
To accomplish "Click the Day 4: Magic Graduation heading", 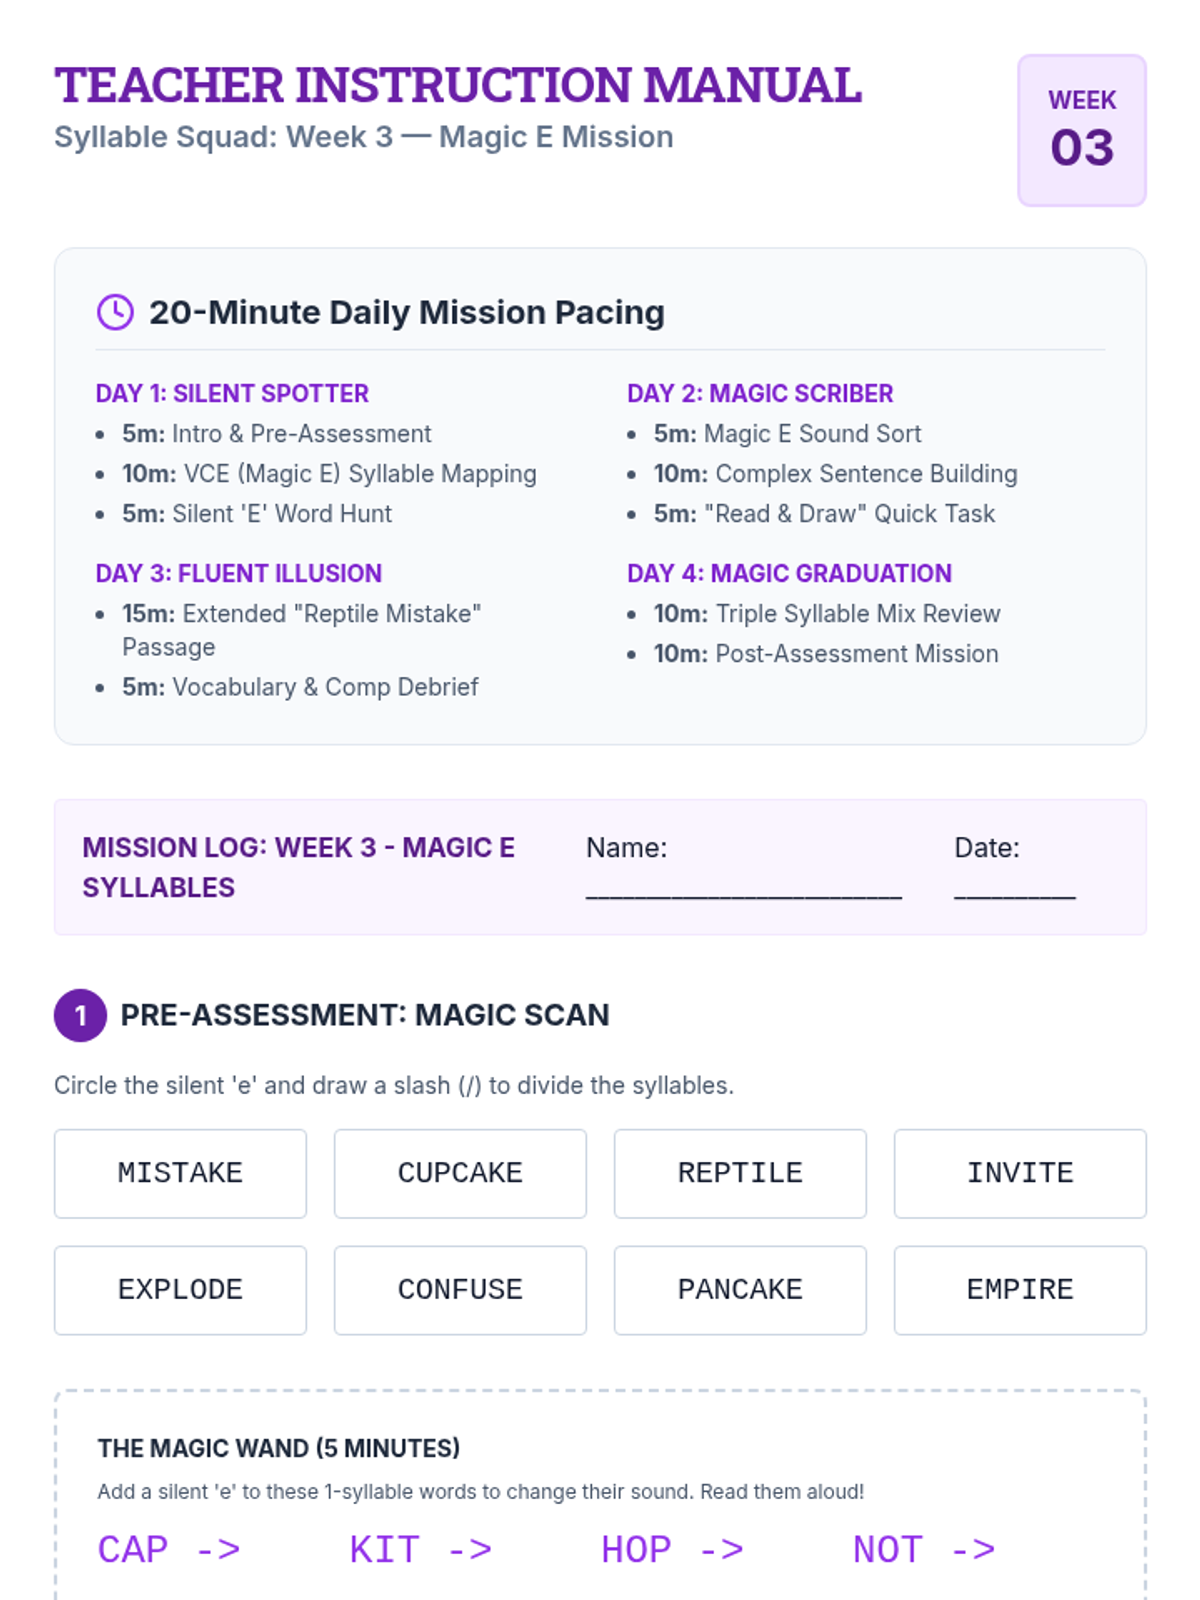I will [789, 574].
